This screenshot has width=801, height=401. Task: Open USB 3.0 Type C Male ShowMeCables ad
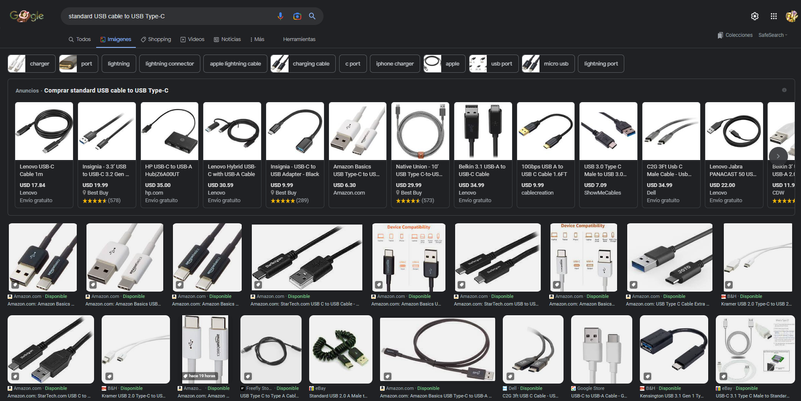click(x=609, y=155)
